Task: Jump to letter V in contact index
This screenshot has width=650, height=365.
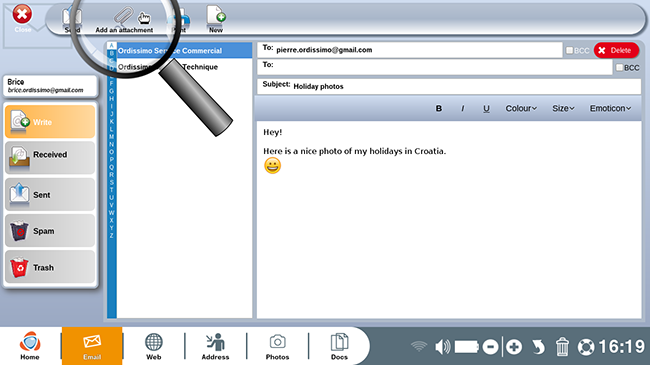Action: pyautogui.click(x=111, y=205)
